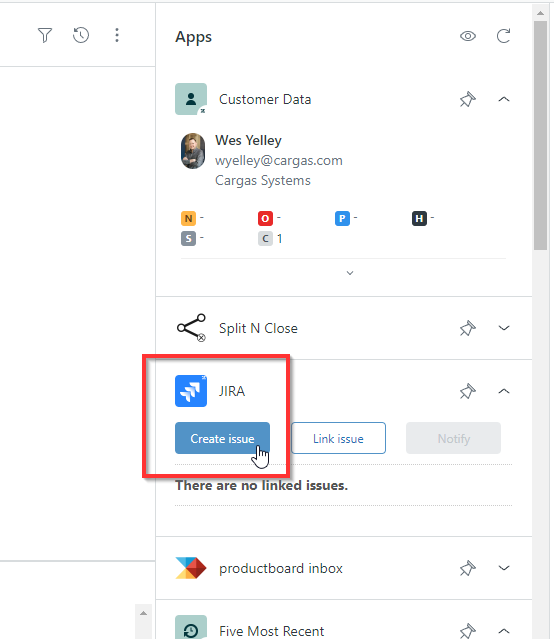
Task: Click the Link issue button
Action: 338,438
